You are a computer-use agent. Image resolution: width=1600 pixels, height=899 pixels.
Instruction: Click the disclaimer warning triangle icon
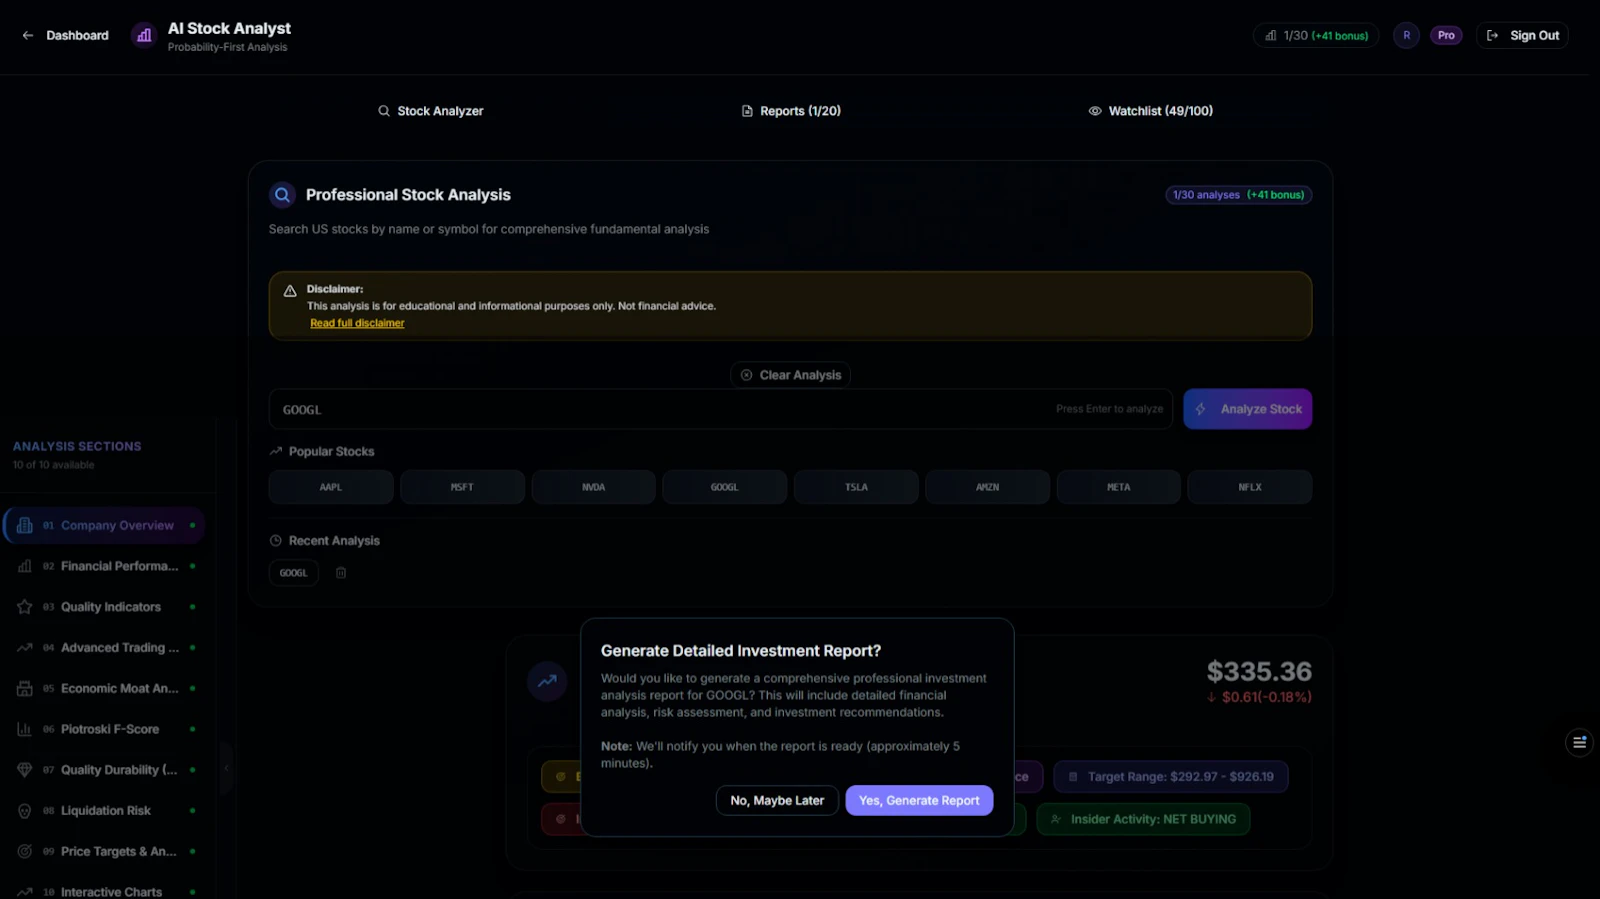290,291
